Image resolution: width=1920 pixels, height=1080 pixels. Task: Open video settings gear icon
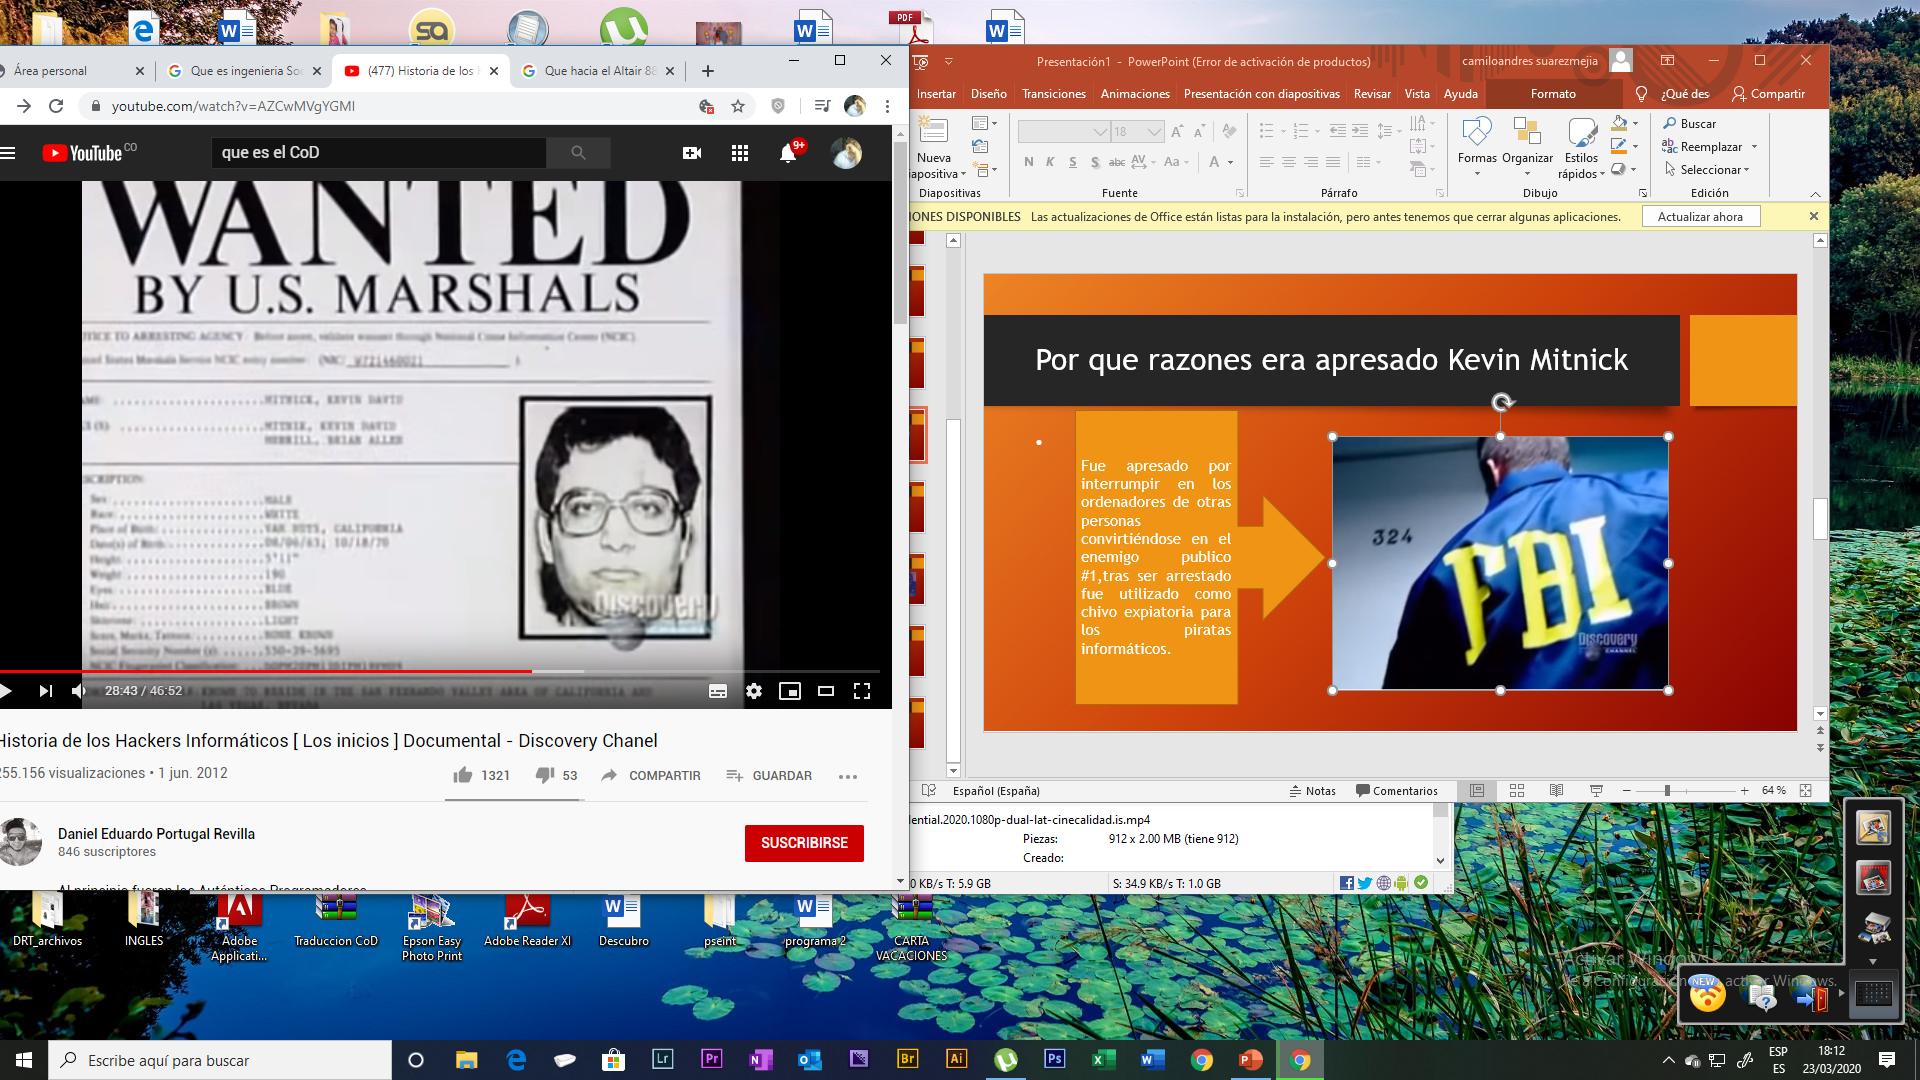click(x=754, y=691)
